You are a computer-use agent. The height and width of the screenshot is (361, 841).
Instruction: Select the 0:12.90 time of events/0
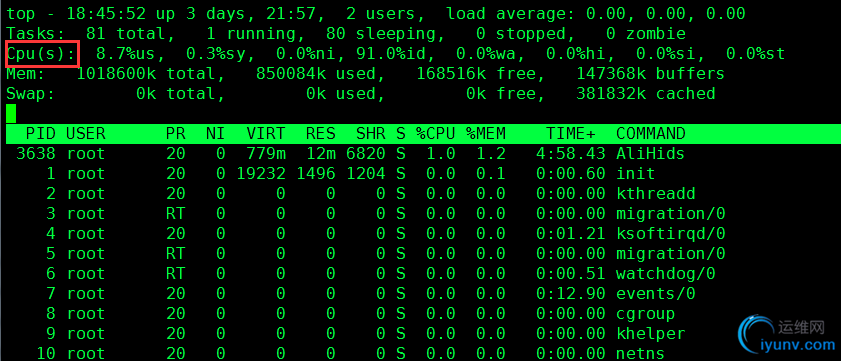pyautogui.click(x=571, y=294)
